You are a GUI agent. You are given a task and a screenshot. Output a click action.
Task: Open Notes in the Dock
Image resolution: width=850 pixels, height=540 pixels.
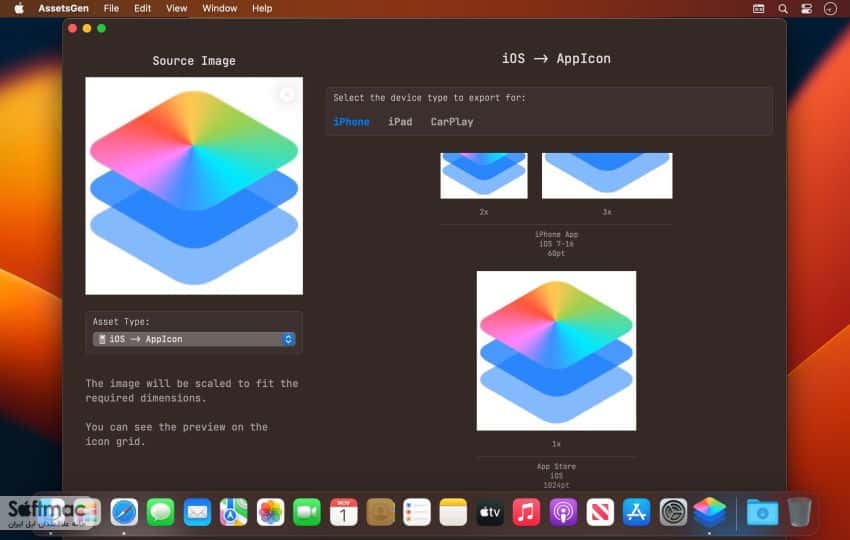point(453,512)
